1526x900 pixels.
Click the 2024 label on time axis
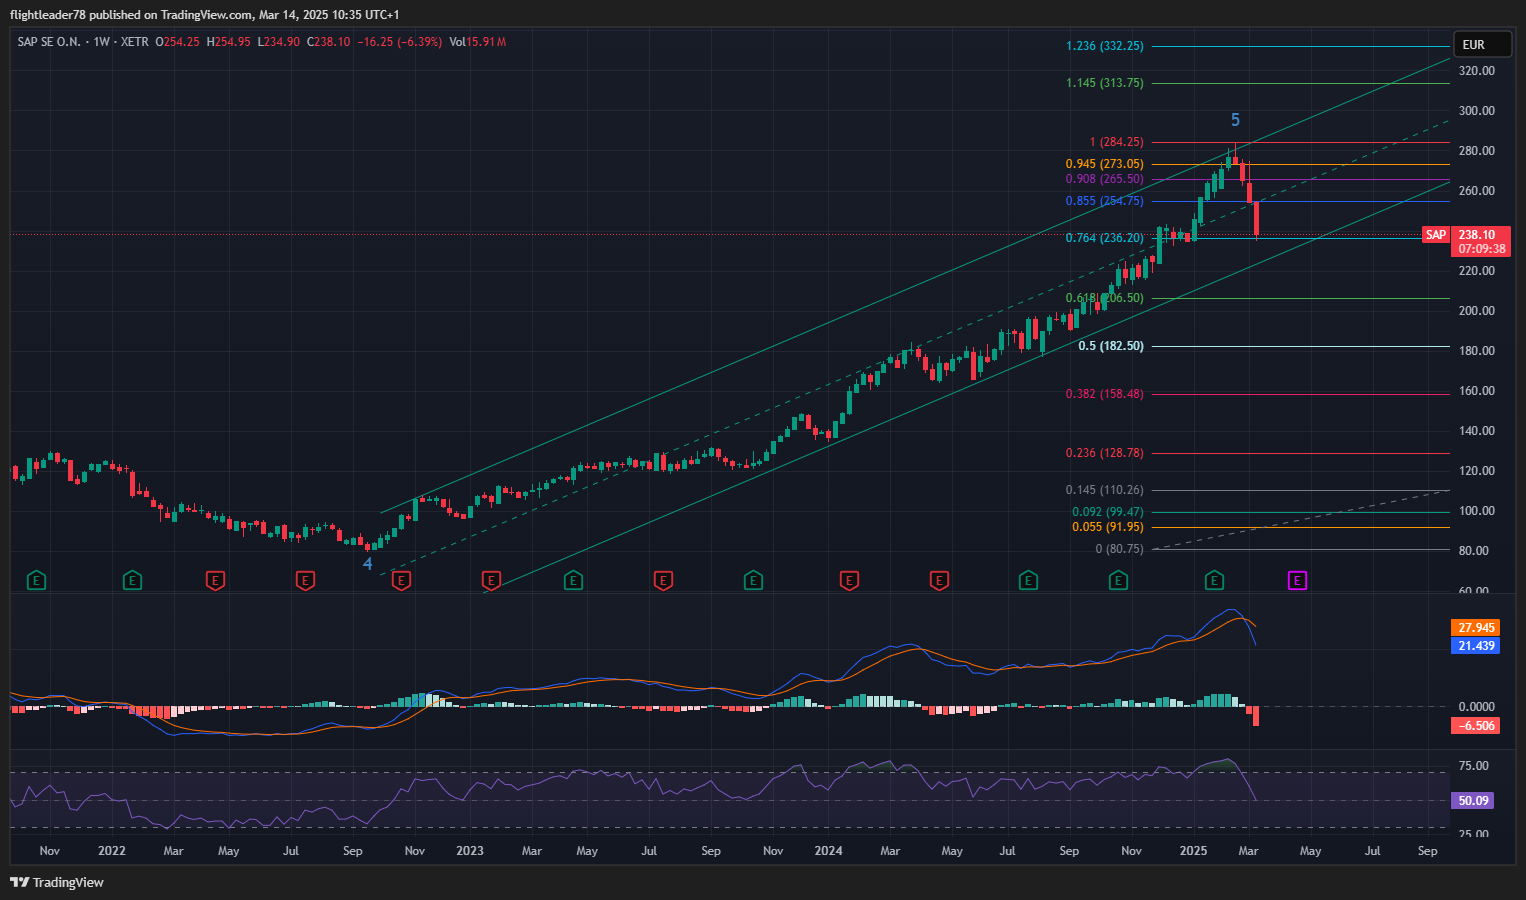[x=829, y=851]
